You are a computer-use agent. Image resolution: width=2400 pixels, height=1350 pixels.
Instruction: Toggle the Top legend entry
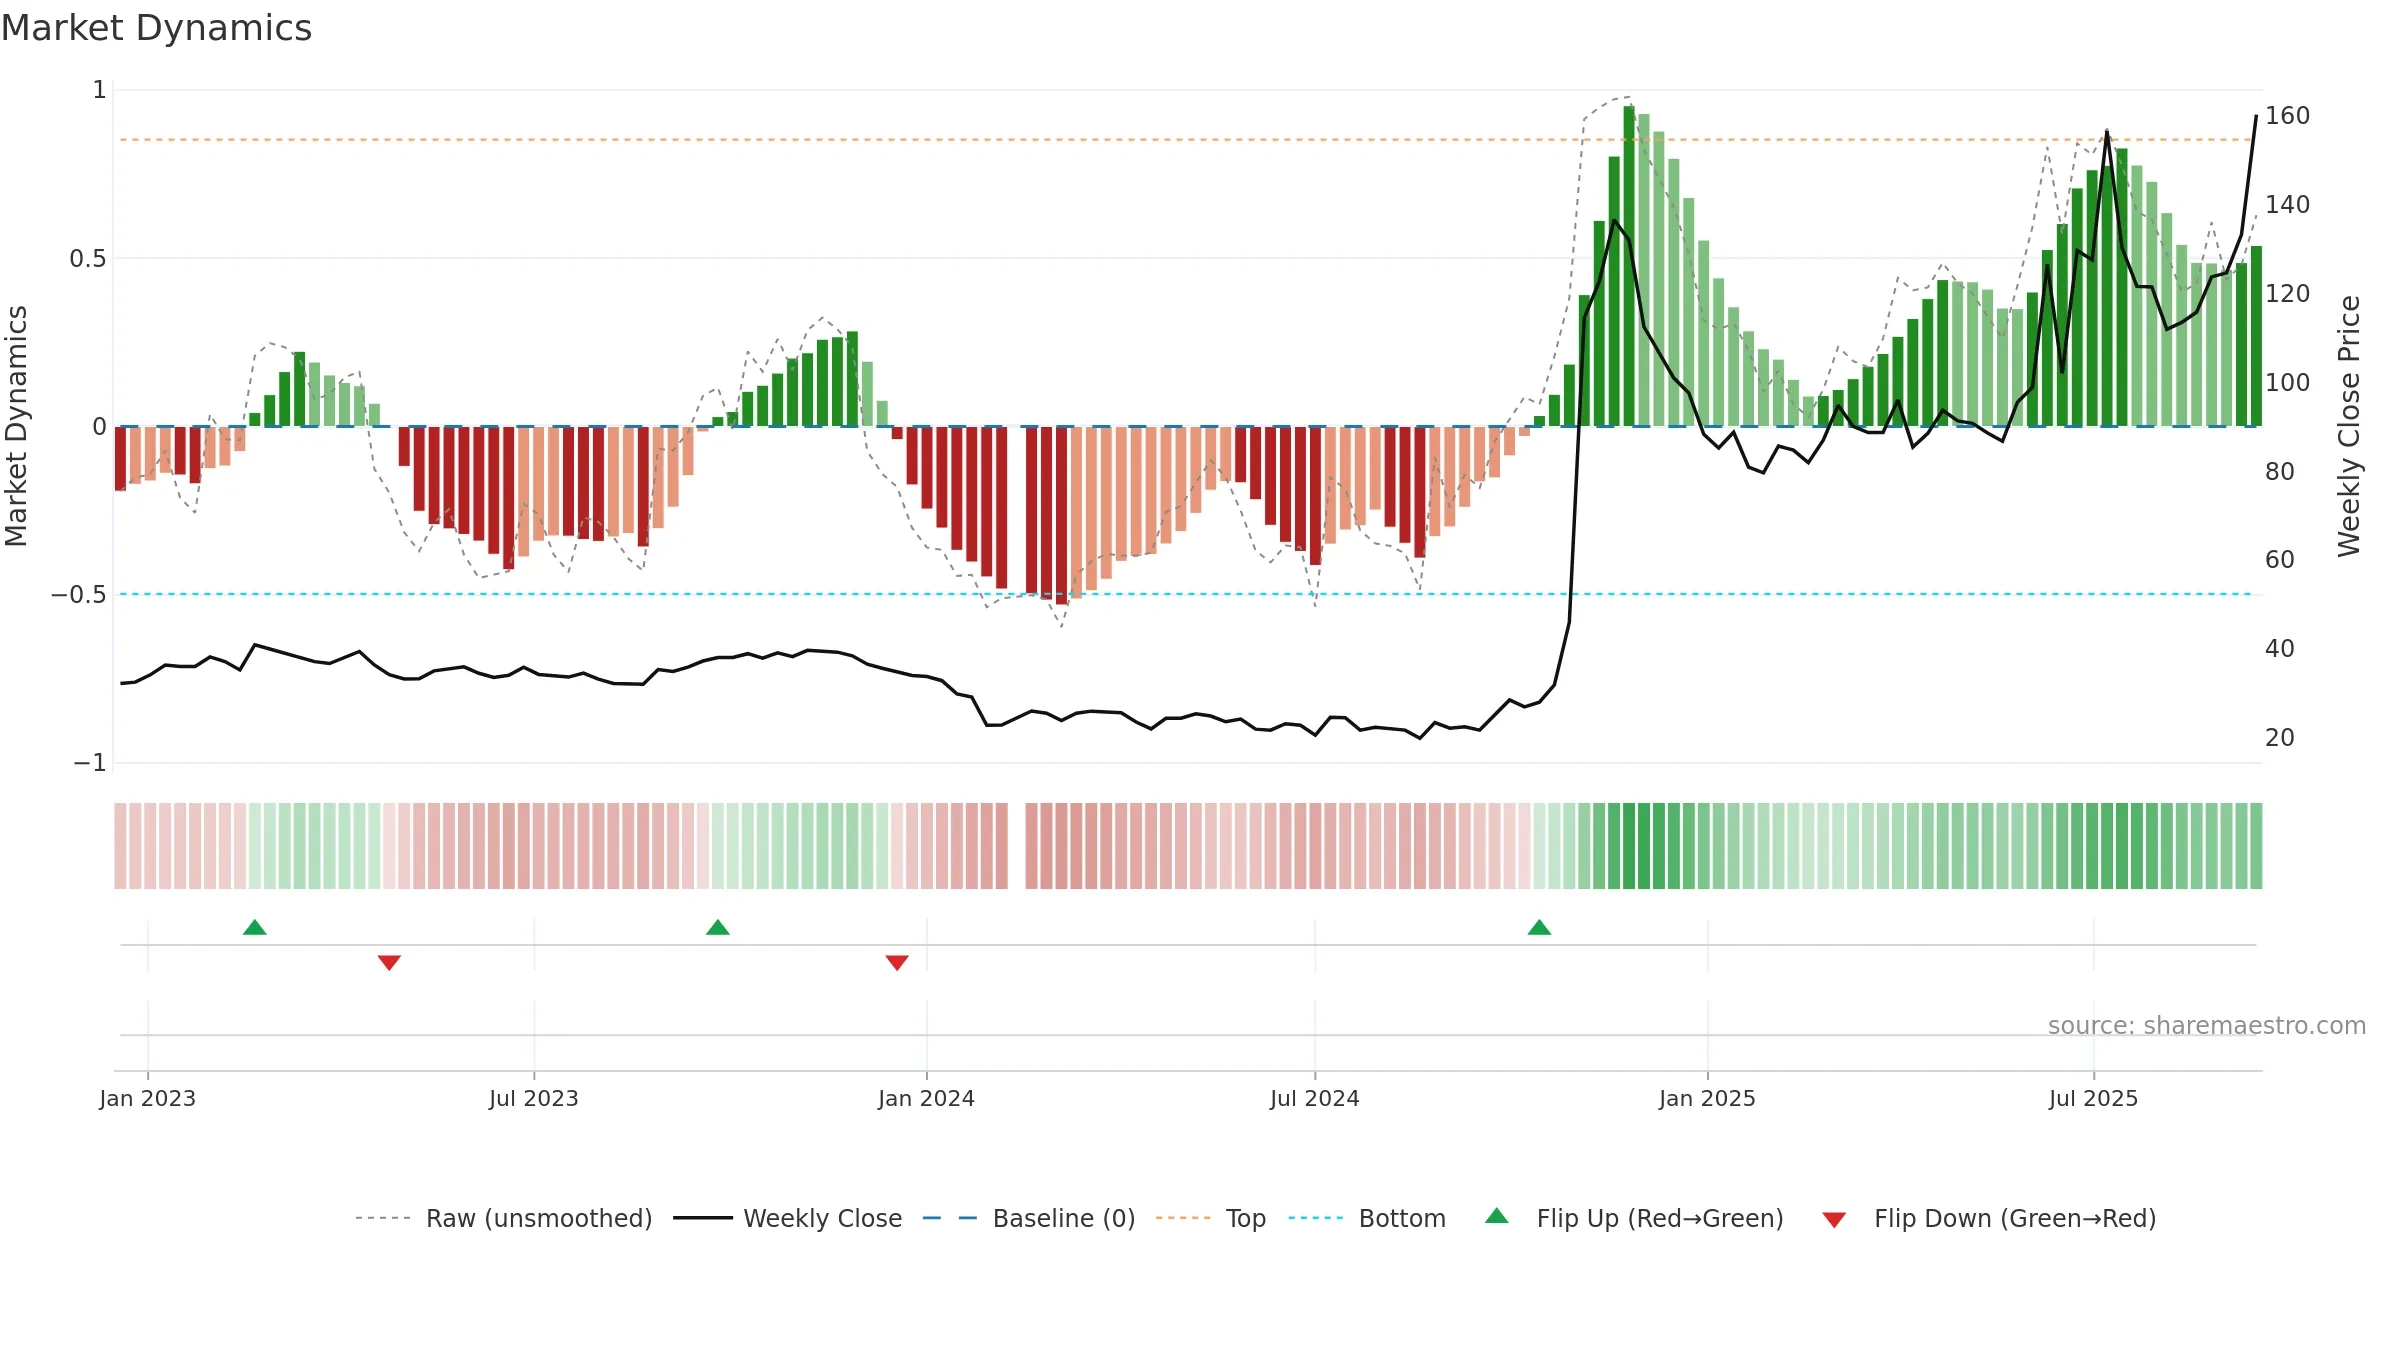point(1210,1218)
